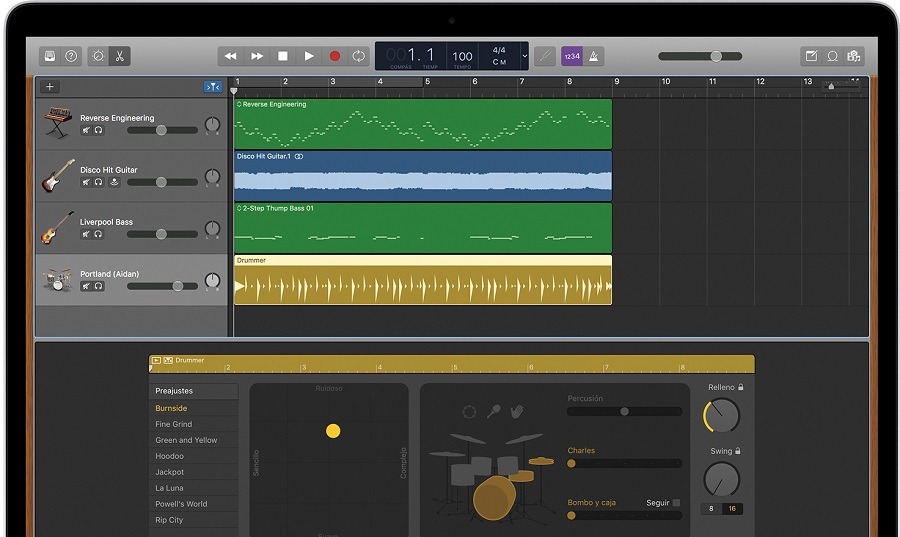Click the yellow puck in the XY pad
This screenshot has width=900, height=537.
pos(333,431)
